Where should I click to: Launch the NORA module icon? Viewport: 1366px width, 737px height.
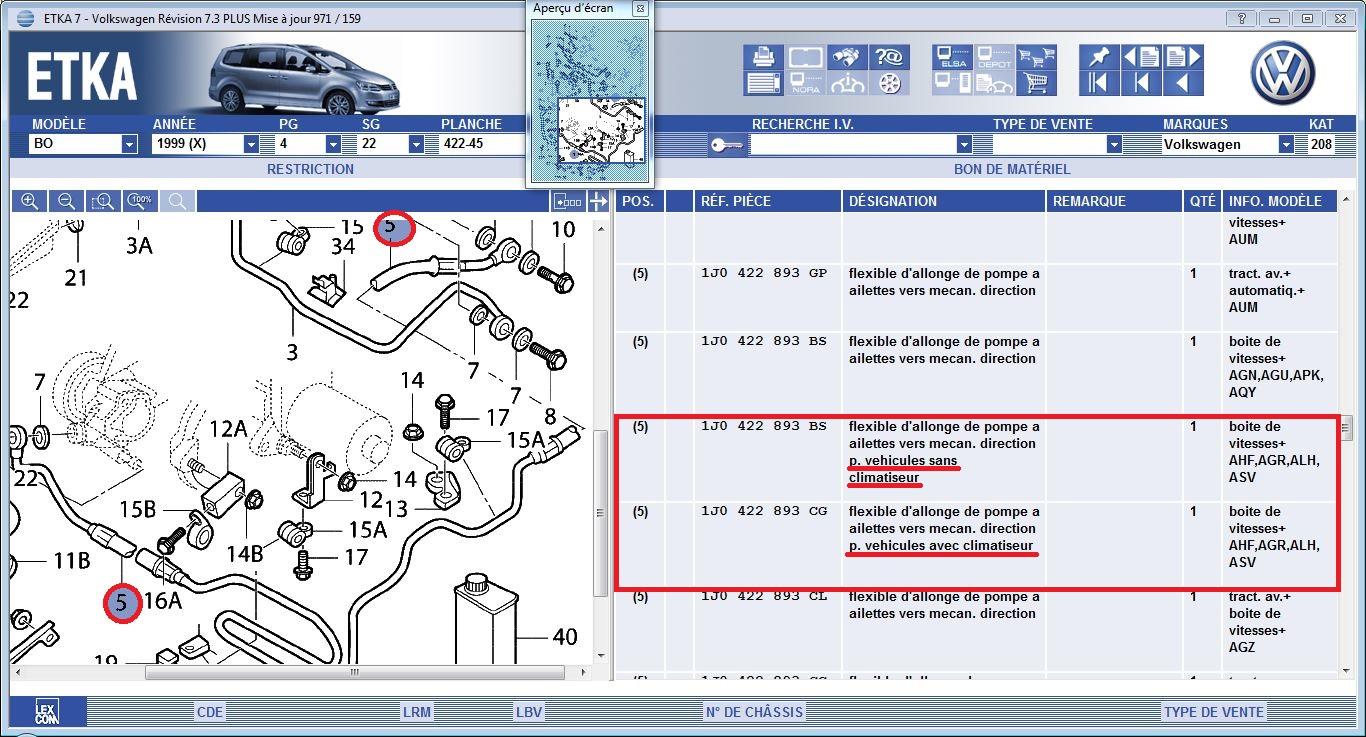805,83
